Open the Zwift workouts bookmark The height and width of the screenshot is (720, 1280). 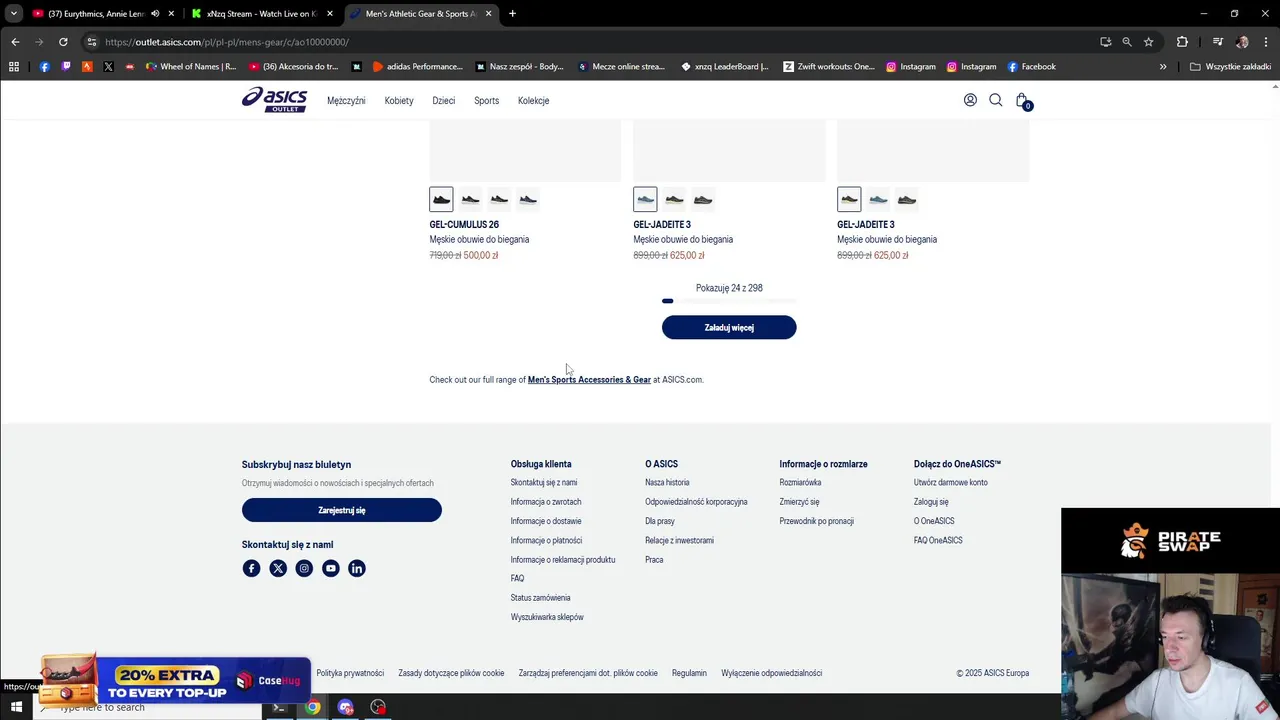(828, 67)
